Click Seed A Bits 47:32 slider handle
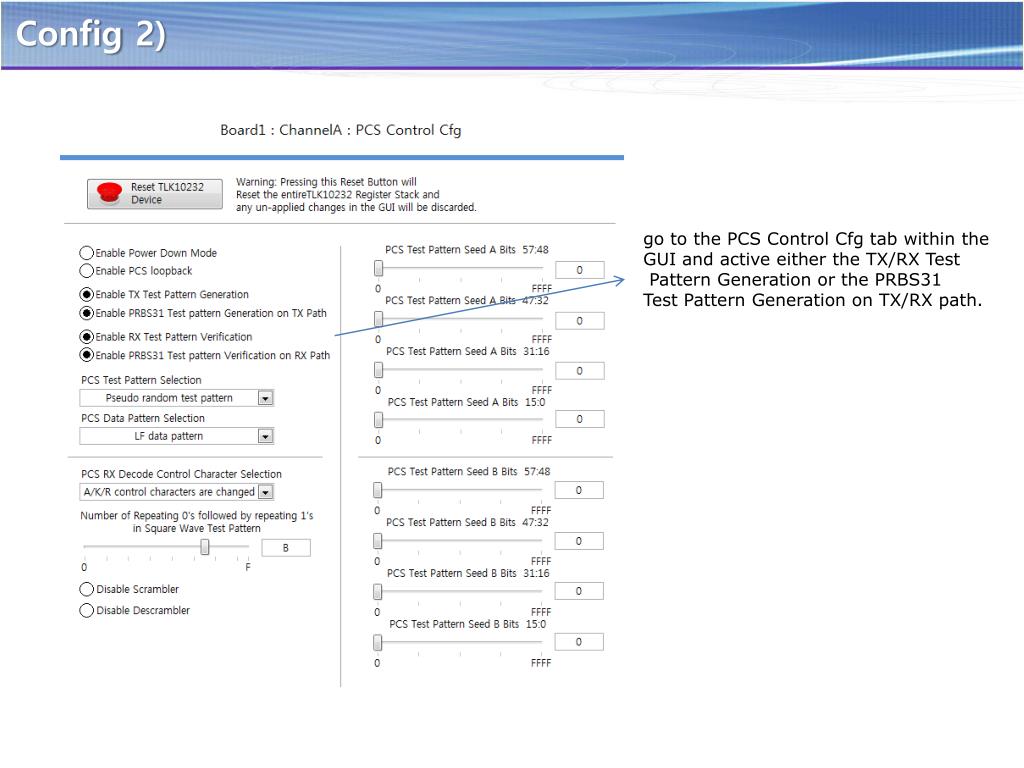Screen dimensions: 1024x768 tap(378, 319)
